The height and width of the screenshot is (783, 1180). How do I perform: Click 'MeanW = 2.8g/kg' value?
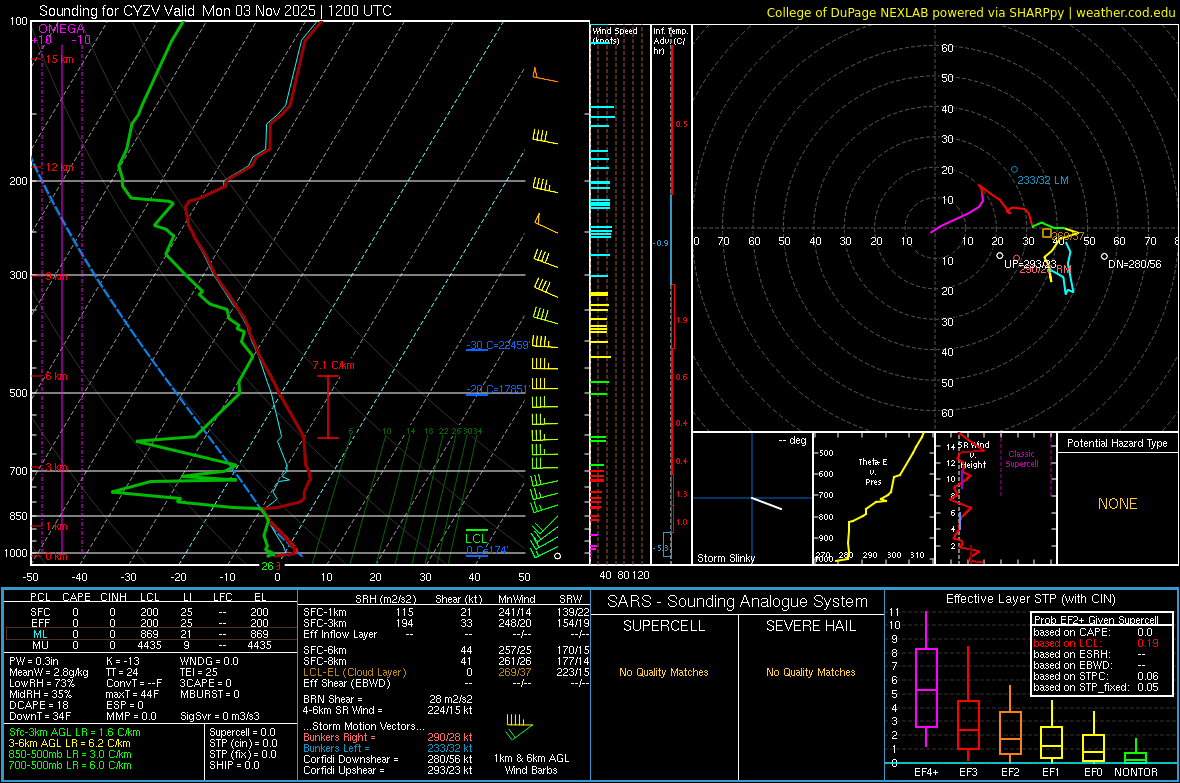49,672
